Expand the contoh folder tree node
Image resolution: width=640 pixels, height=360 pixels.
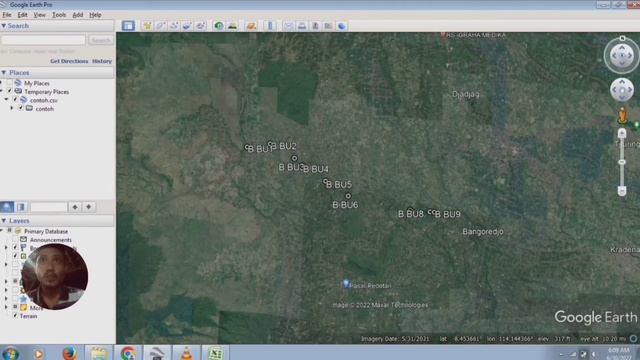click(12, 109)
